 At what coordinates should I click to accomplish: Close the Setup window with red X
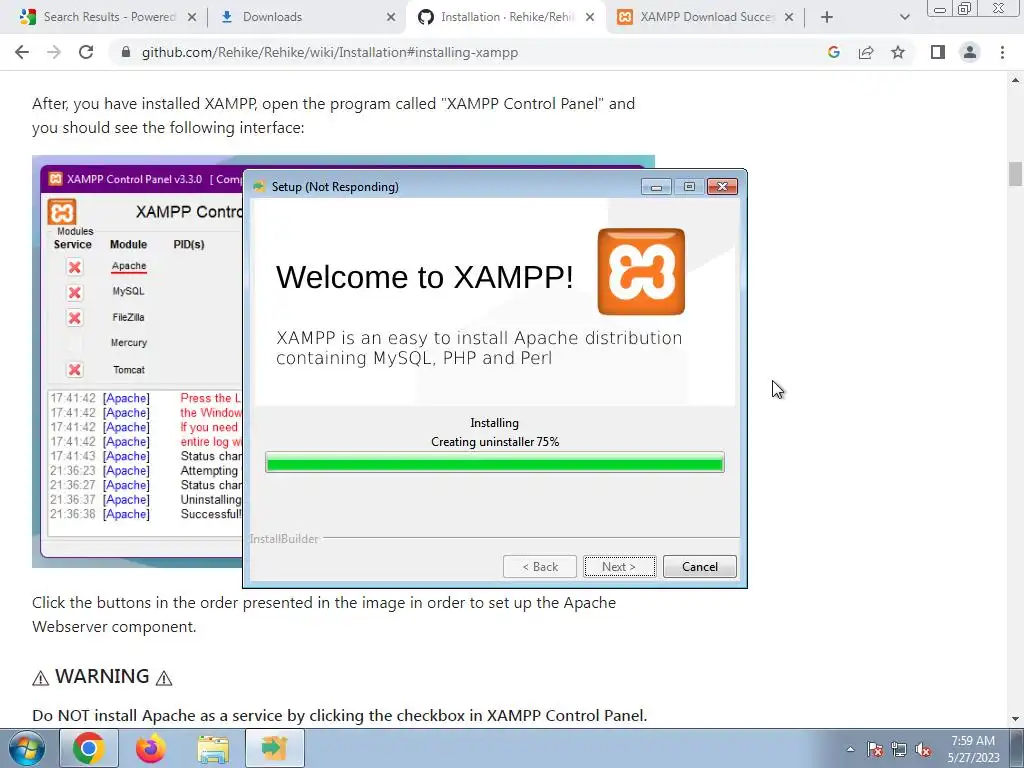click(x=722, y=187)
